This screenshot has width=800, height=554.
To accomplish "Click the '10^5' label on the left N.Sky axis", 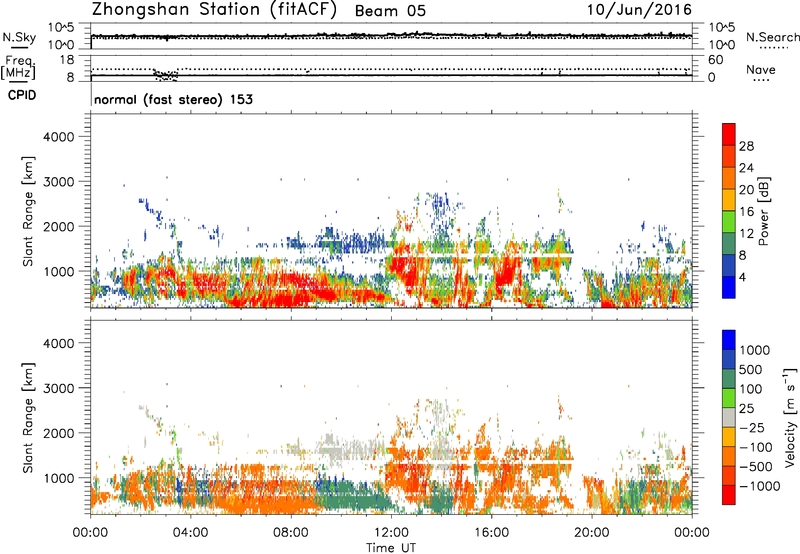I will pos(61,28).
